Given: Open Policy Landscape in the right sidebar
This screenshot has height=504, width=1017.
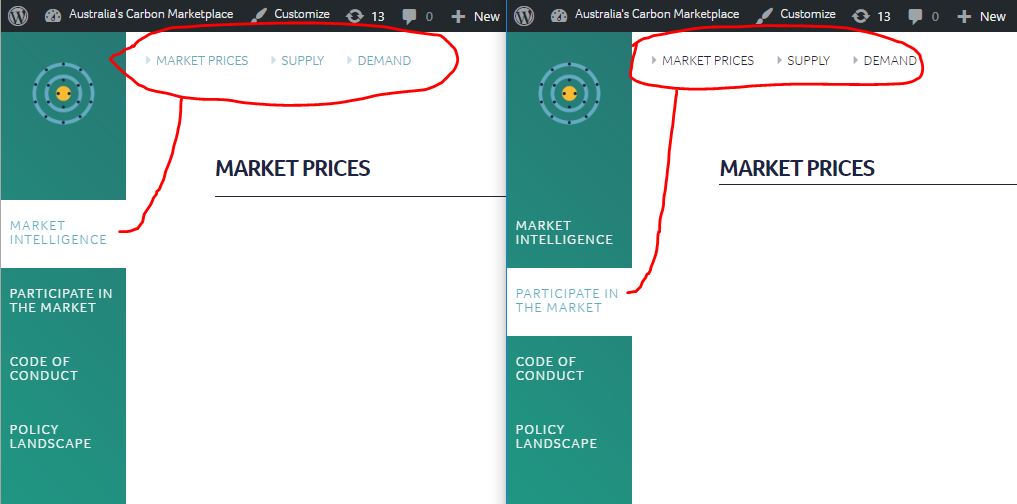Looking at the screenshot, I should point(556,437).
